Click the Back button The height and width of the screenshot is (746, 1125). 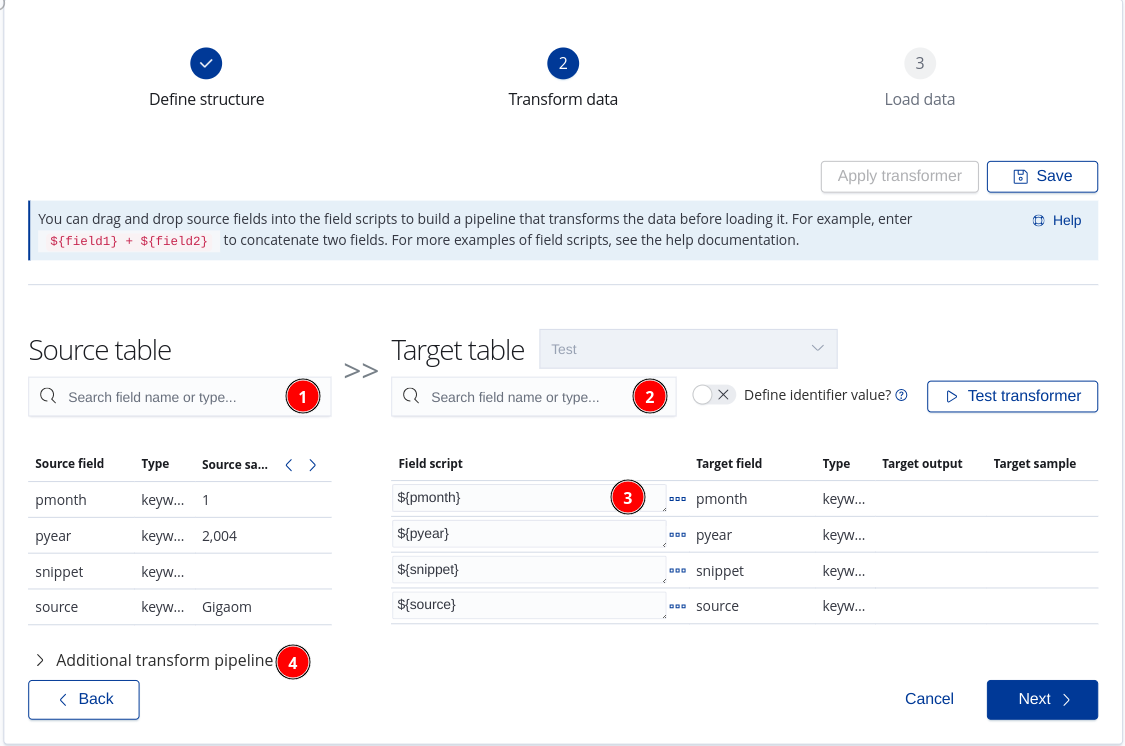[x=84, y=699]
